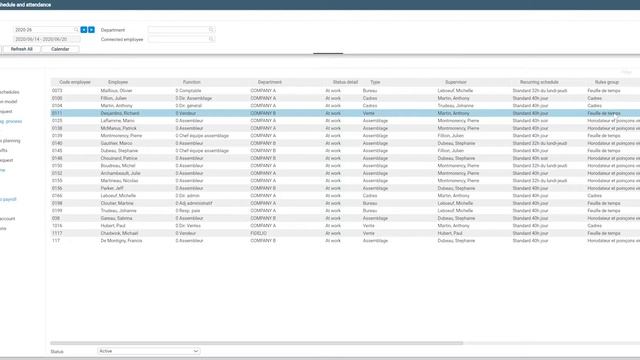This screenshot has height=360, width=640.
Task: Go to the next period with the blue right arrow
Action: pos(91,30)
